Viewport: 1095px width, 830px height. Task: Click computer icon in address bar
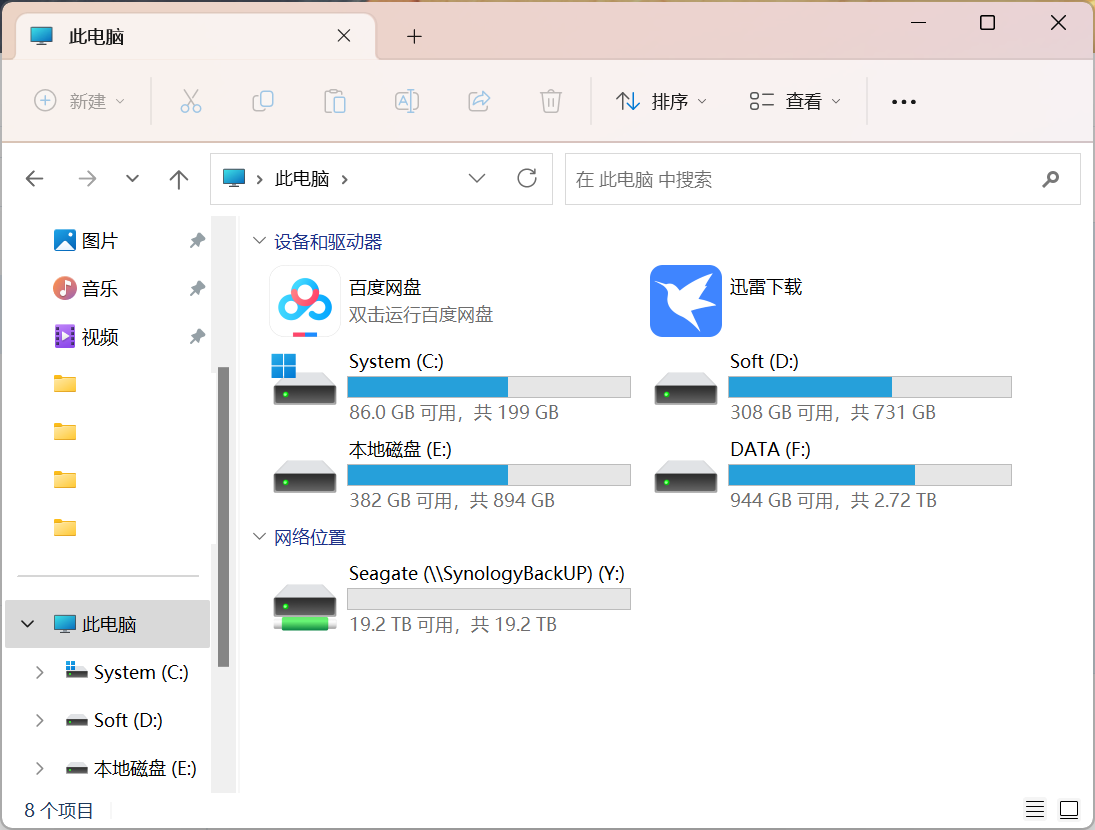pyautogui.click(x=234, y=178)
